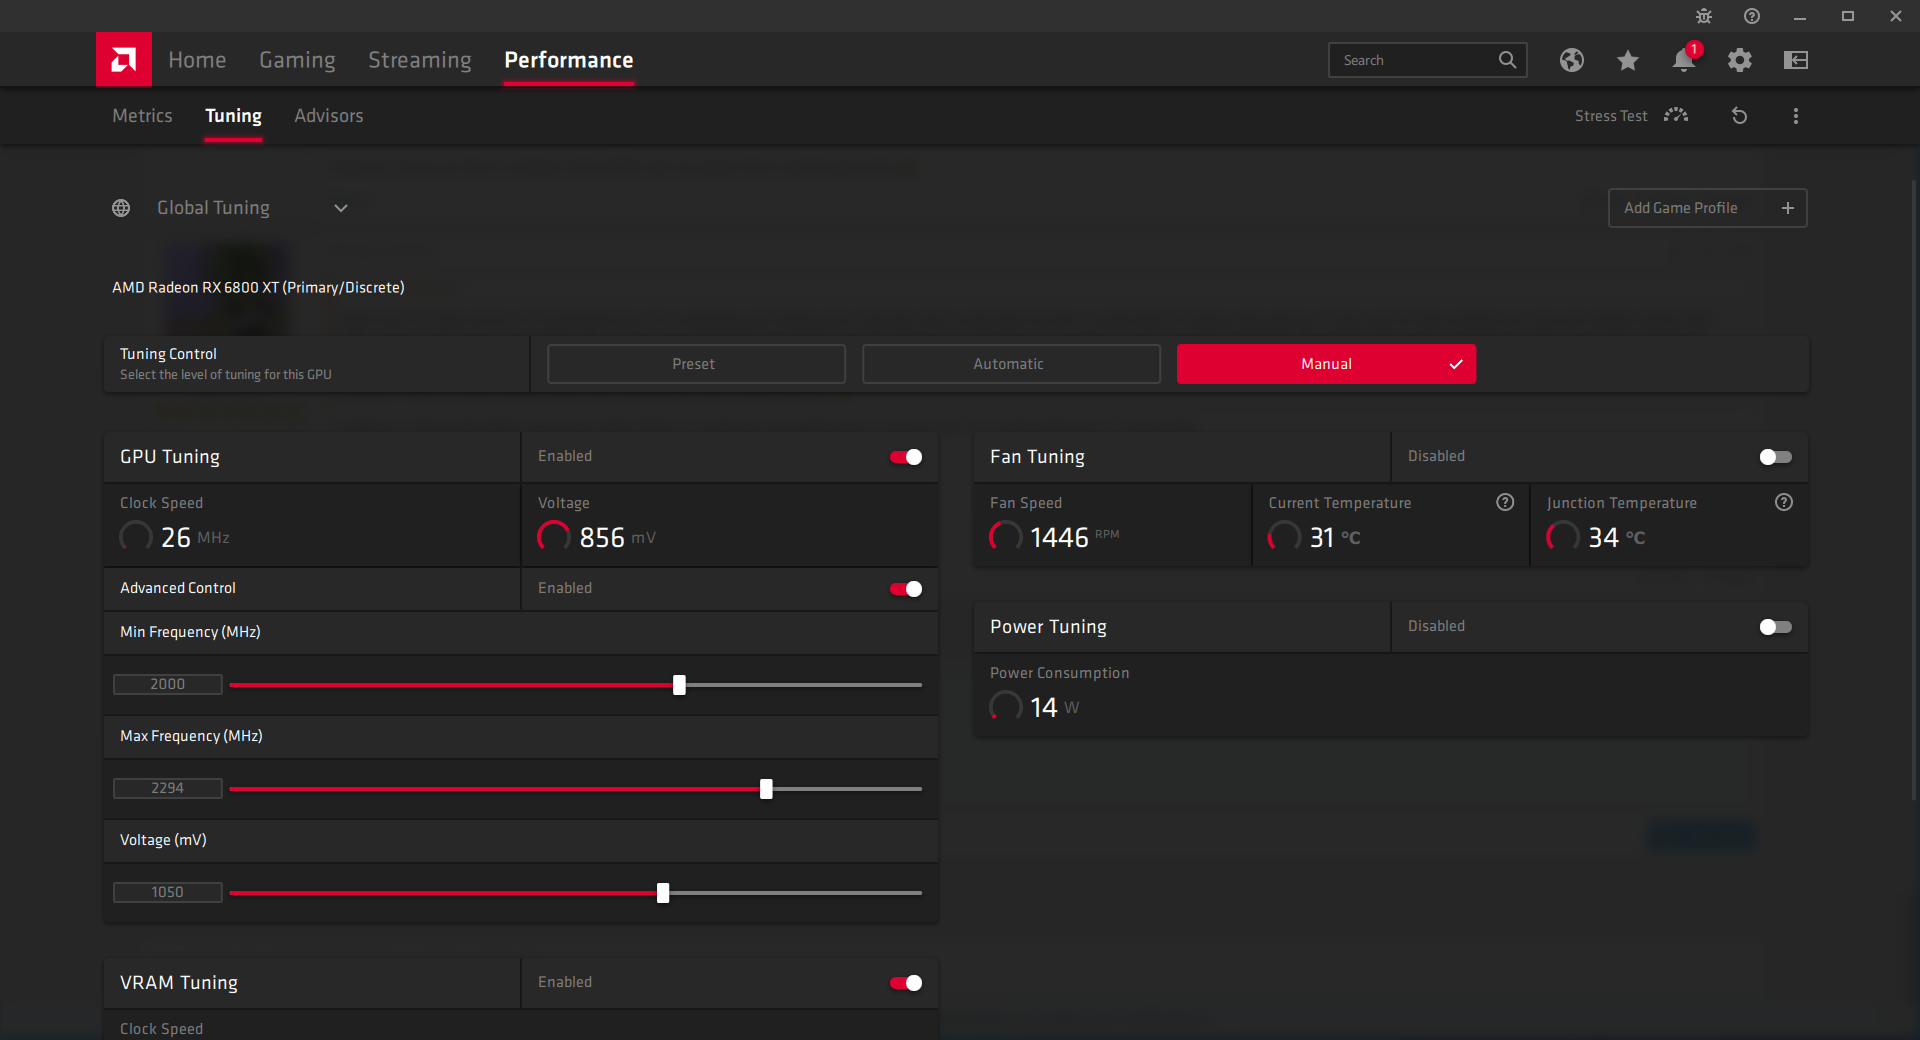
Task: Select the Manual tuning control button
Action: coord(1326,364)
